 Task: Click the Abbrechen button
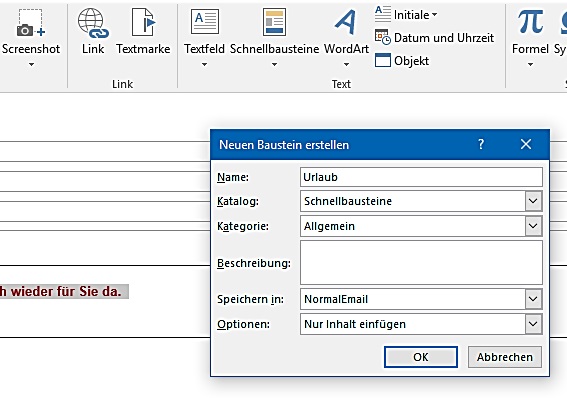click(x=504, y=357)
